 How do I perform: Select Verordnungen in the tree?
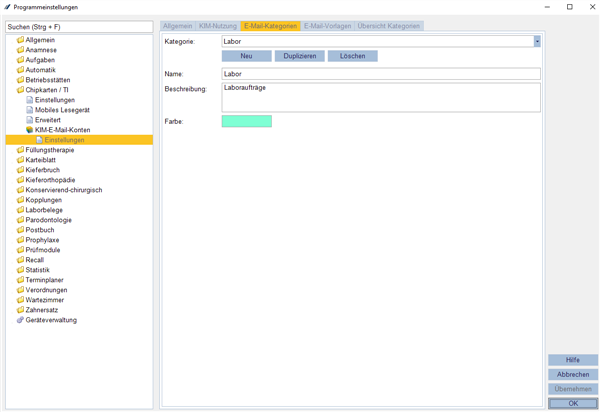[46, 290]
